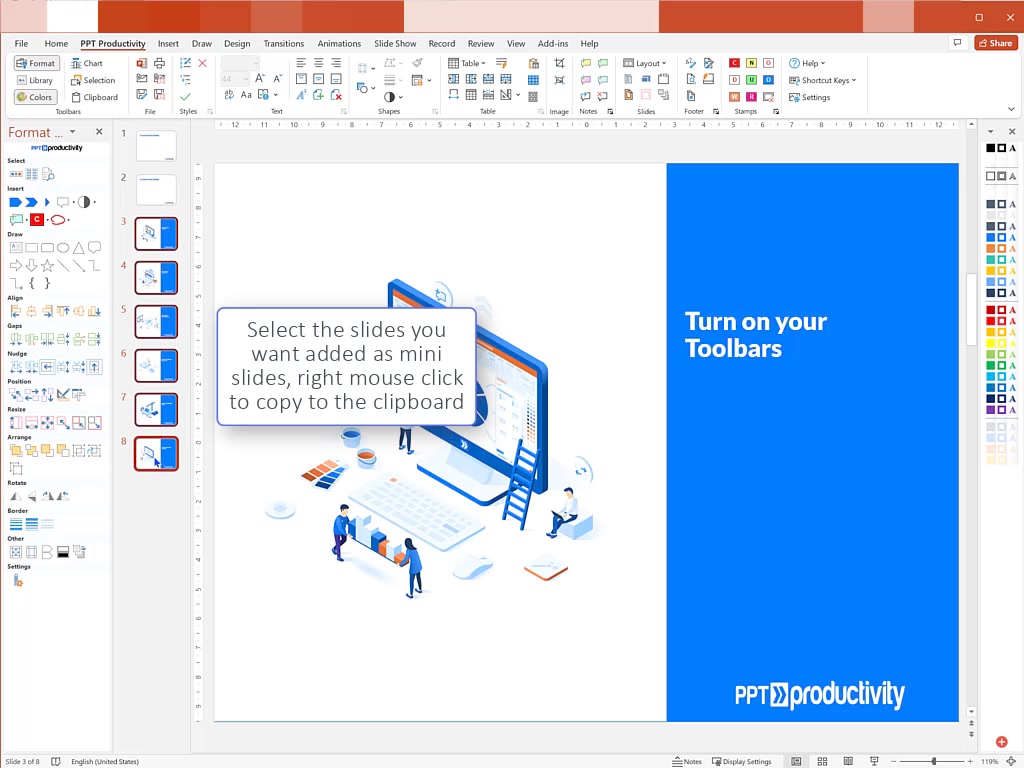Viewport: 1024px width, 768px height.
Task: Collapse the ribbon using the chevron
Action: tap(1011, 109)
